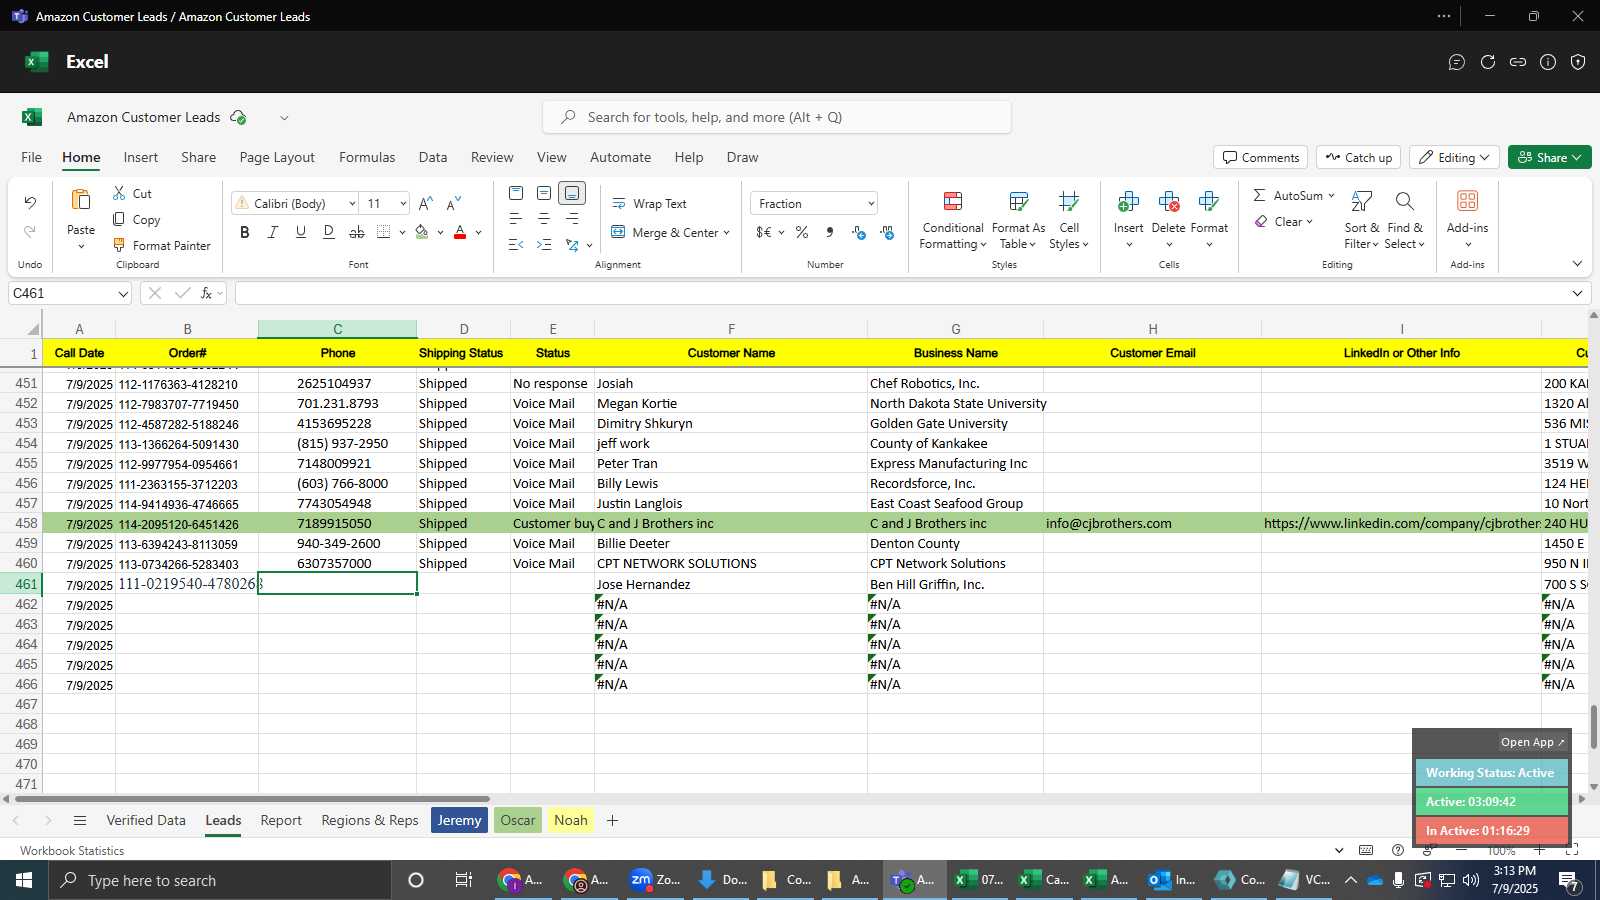Image resolution: width=1600 pixels, height=900 pixels.
Task: Click the increase decimal icon
Action: (859, 232)
